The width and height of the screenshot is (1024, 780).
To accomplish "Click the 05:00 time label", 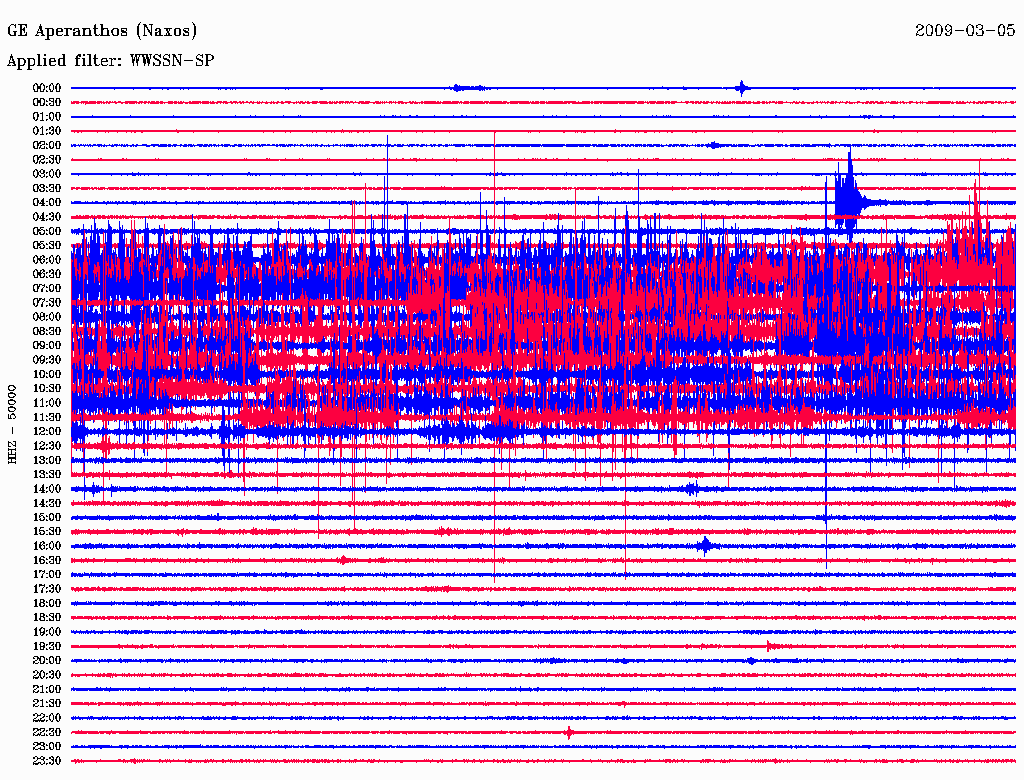I will tap(47, 231).
